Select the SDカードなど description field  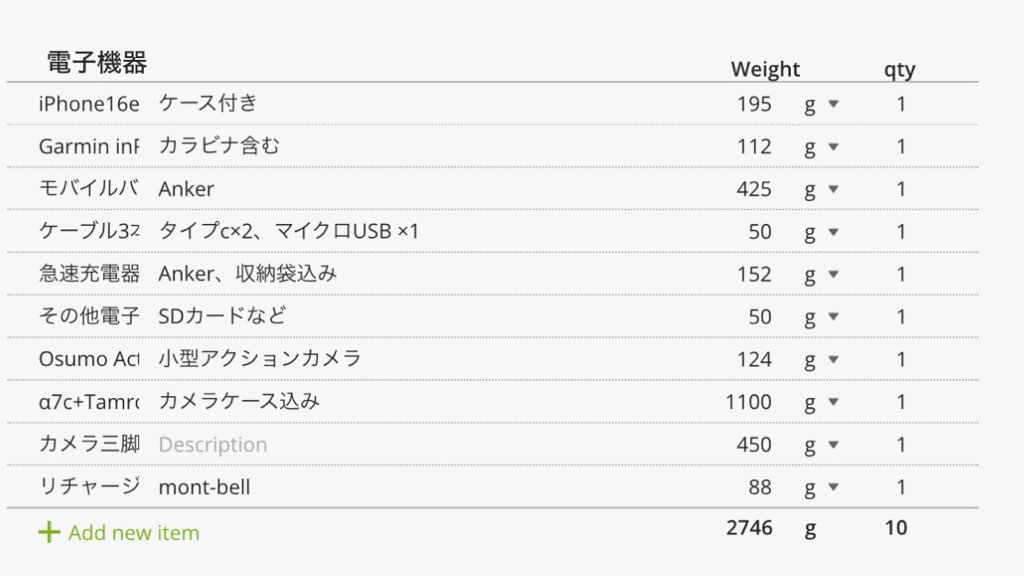[x=222, y=317]
